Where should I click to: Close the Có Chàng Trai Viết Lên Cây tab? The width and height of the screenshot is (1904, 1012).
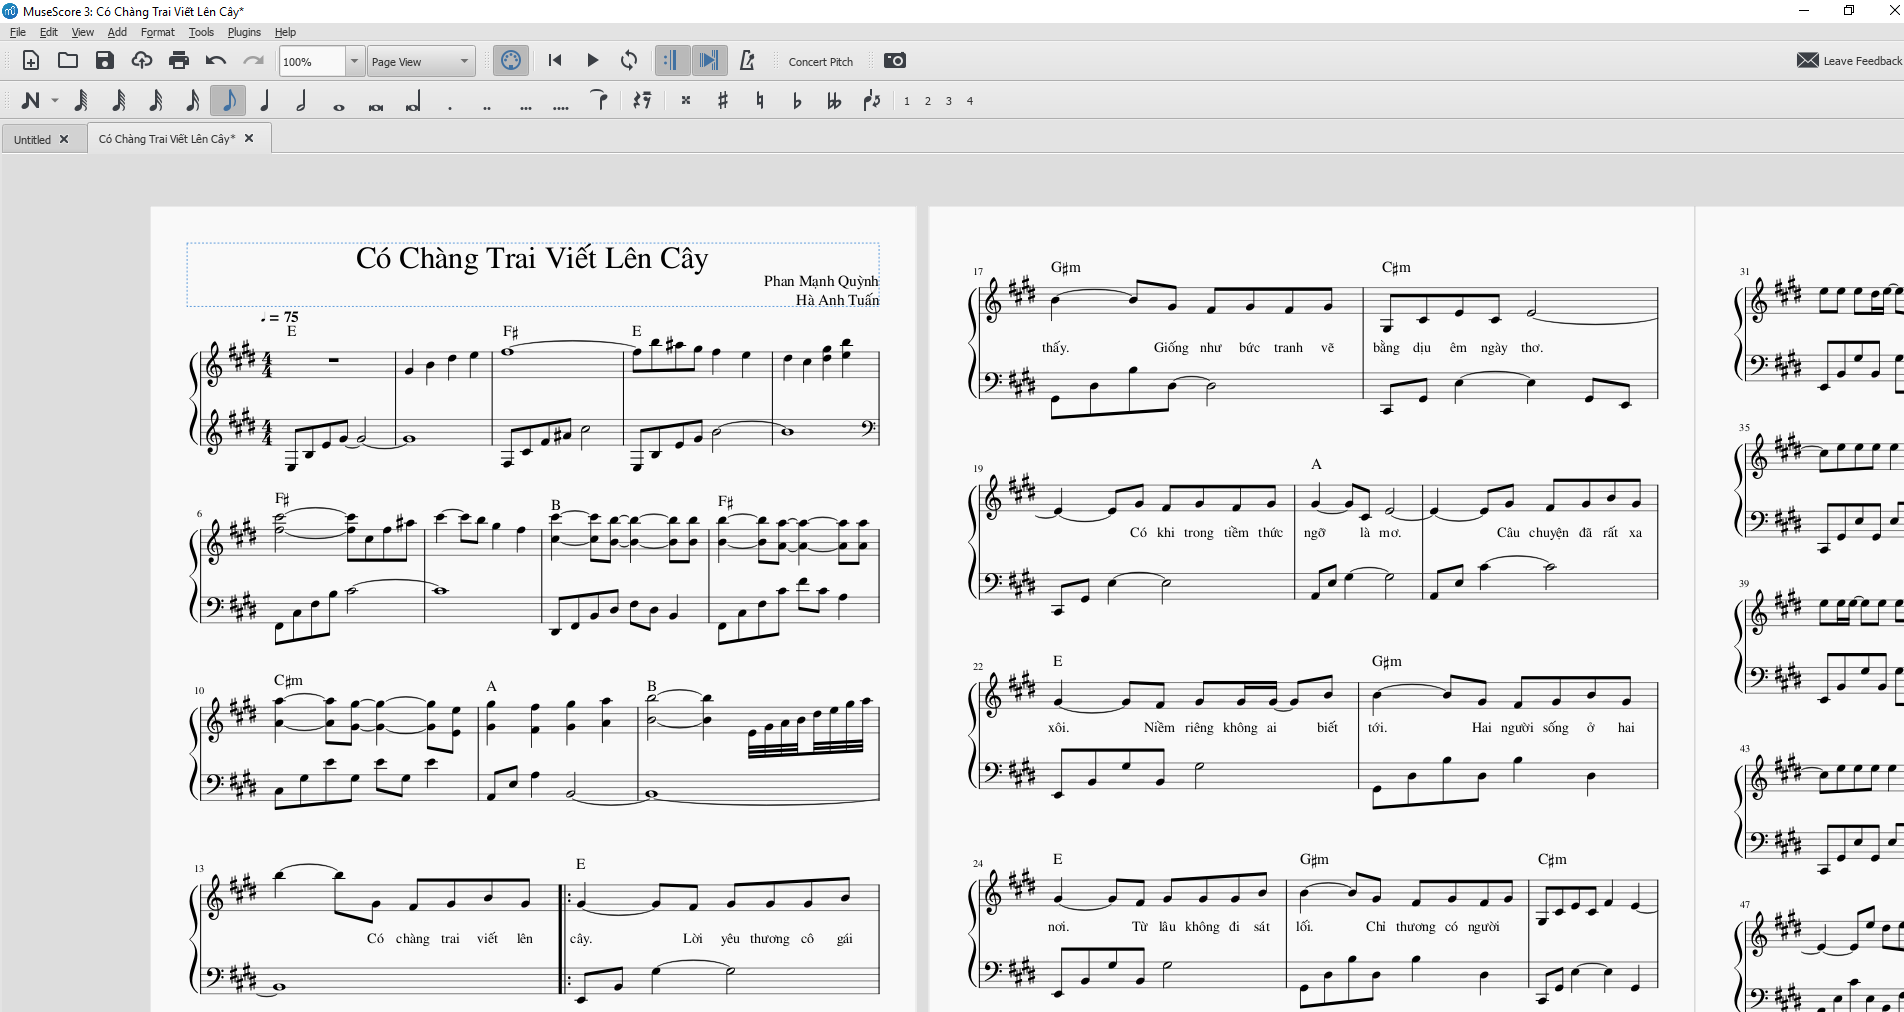coord(249,139)
